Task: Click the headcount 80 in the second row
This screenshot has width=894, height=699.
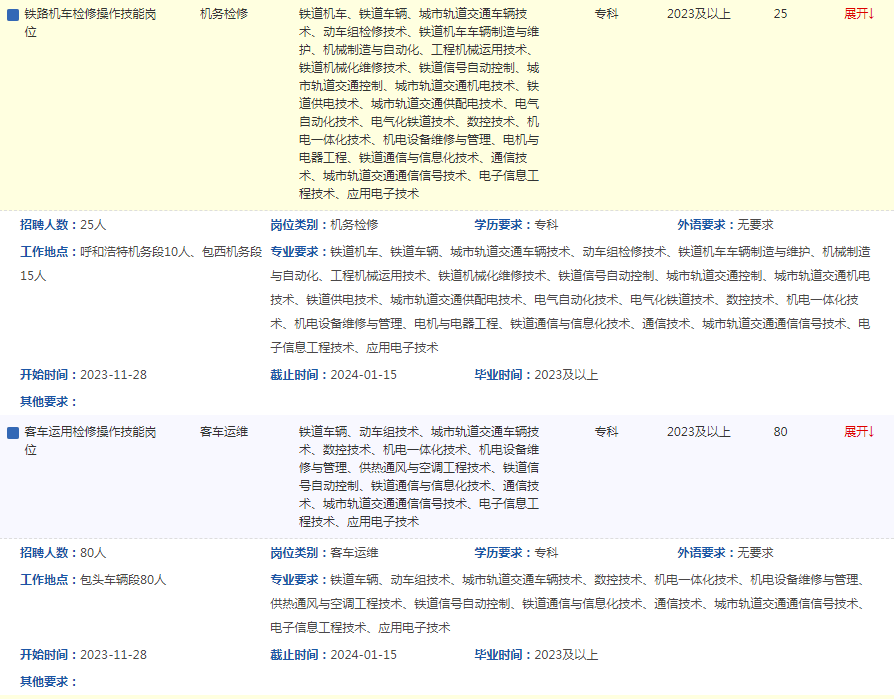Action: click(x=780, y=432)
